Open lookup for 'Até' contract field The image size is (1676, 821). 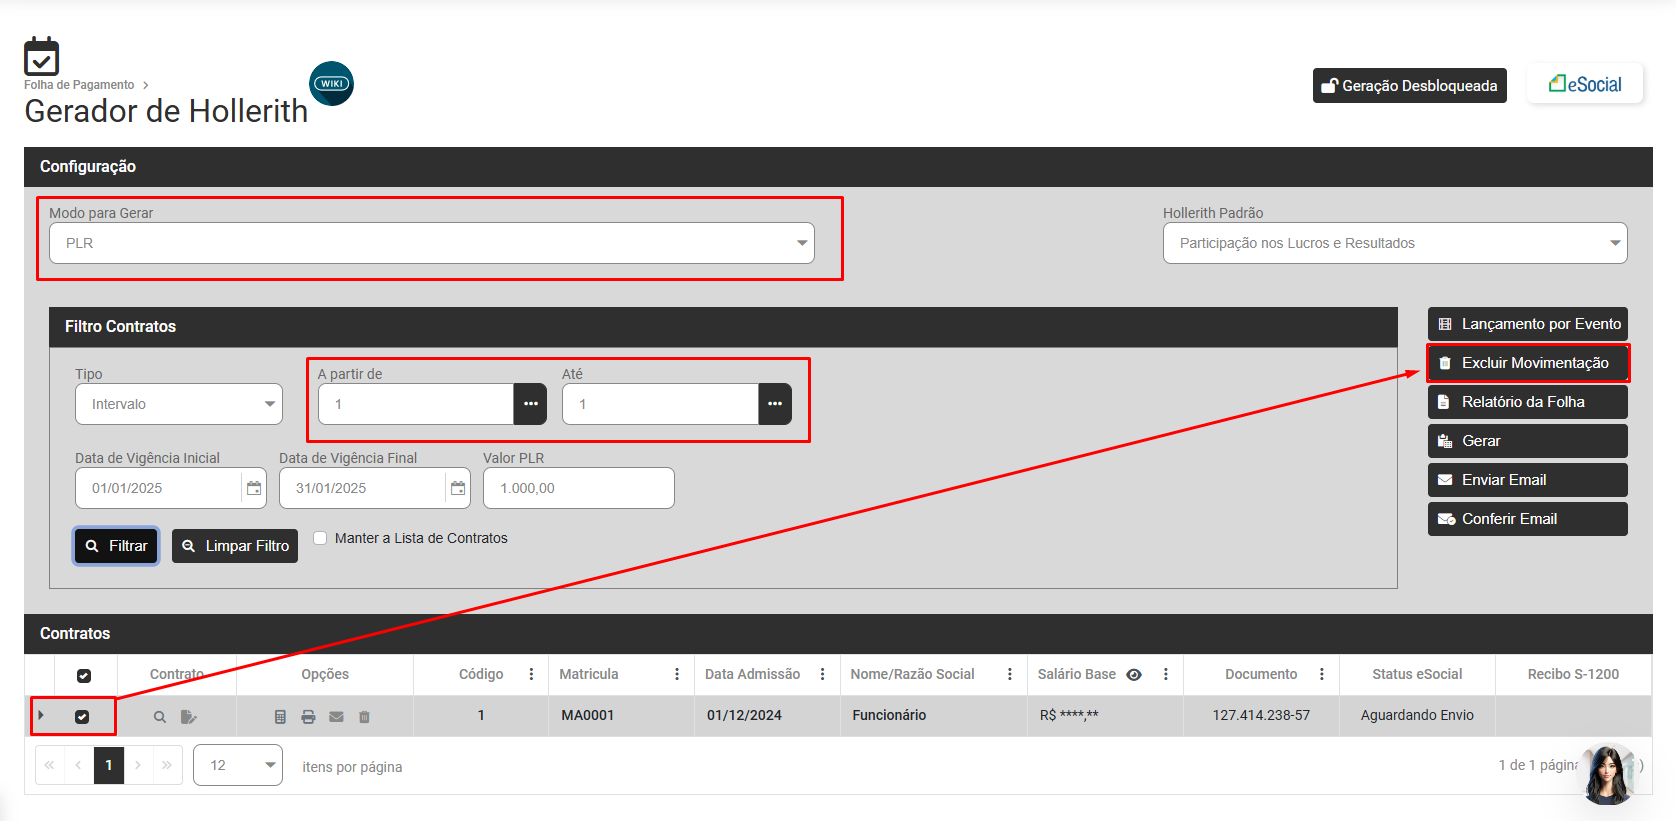[x=775, y=404]
